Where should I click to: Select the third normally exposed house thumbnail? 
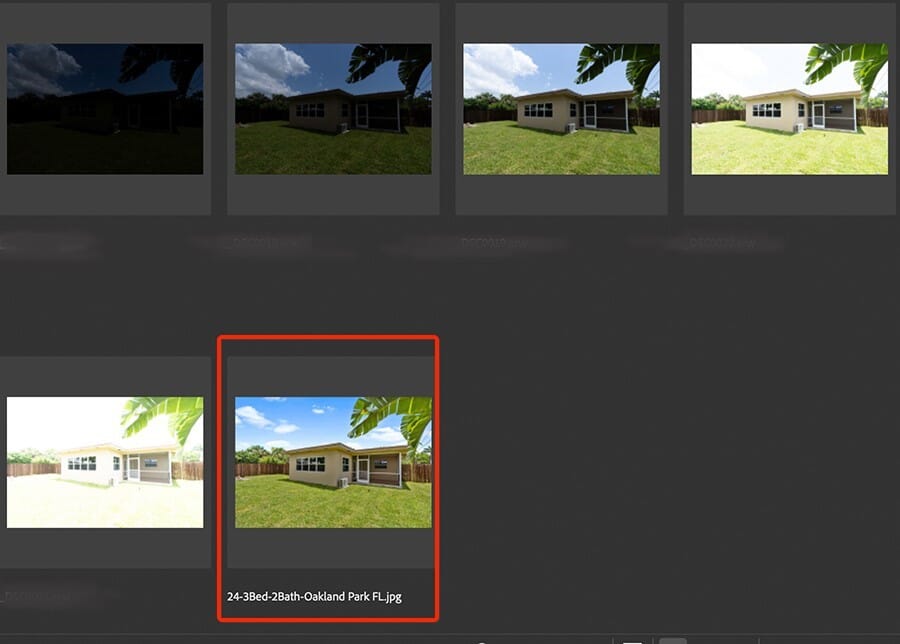pos(561,108)
